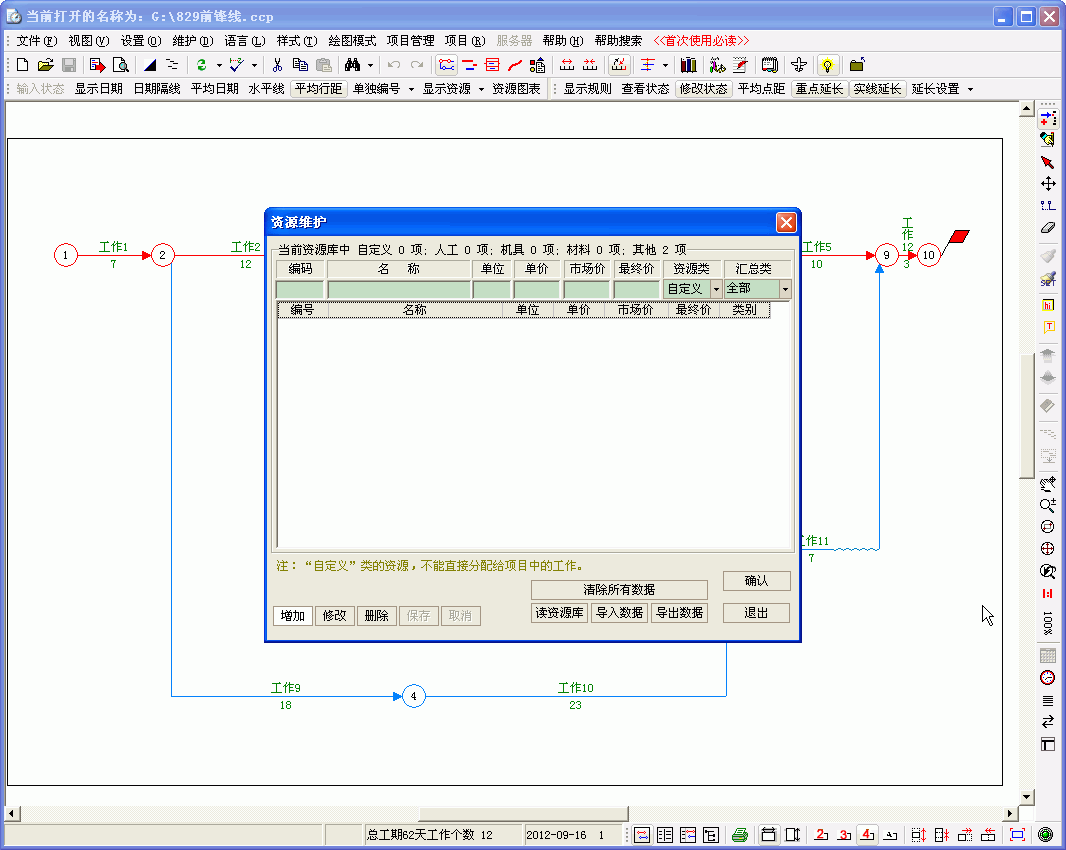
Task: Click the export icon with red arrow
Action: tap(97, 65)
